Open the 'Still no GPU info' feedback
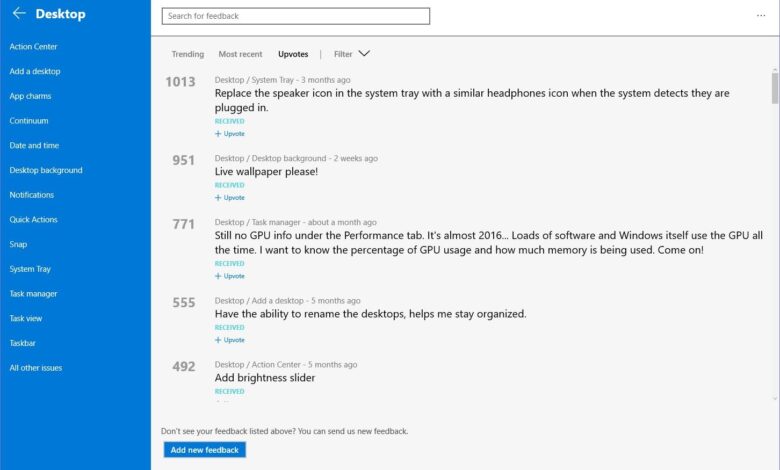Screen dimensions: 780x470 tap(488, 242)
